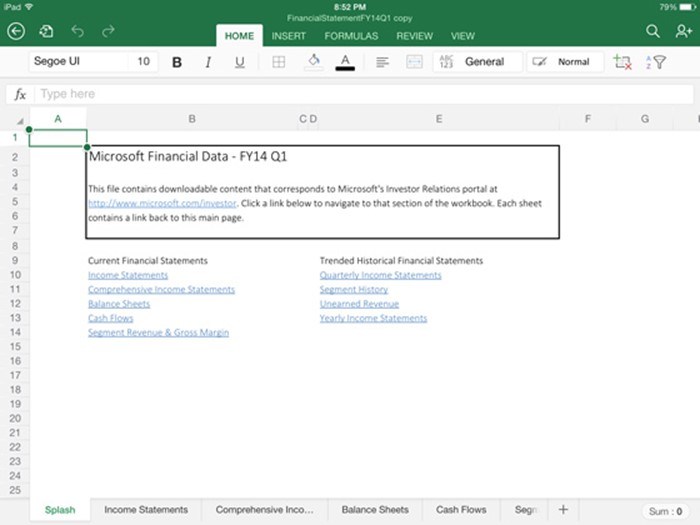
Task: Select the Splash sheet tab
Action: tap(60, 510)
